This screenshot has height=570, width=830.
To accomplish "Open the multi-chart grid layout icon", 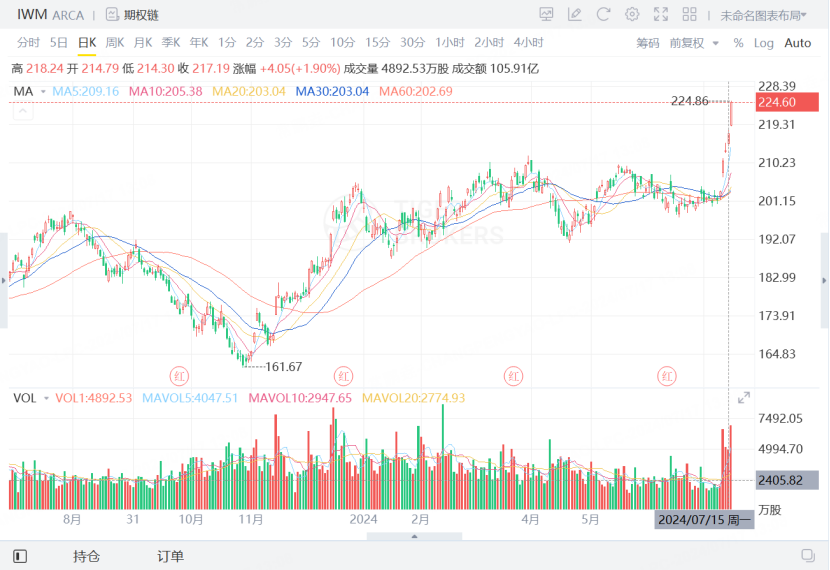I will pyautogui.click(x=689, y=14).
